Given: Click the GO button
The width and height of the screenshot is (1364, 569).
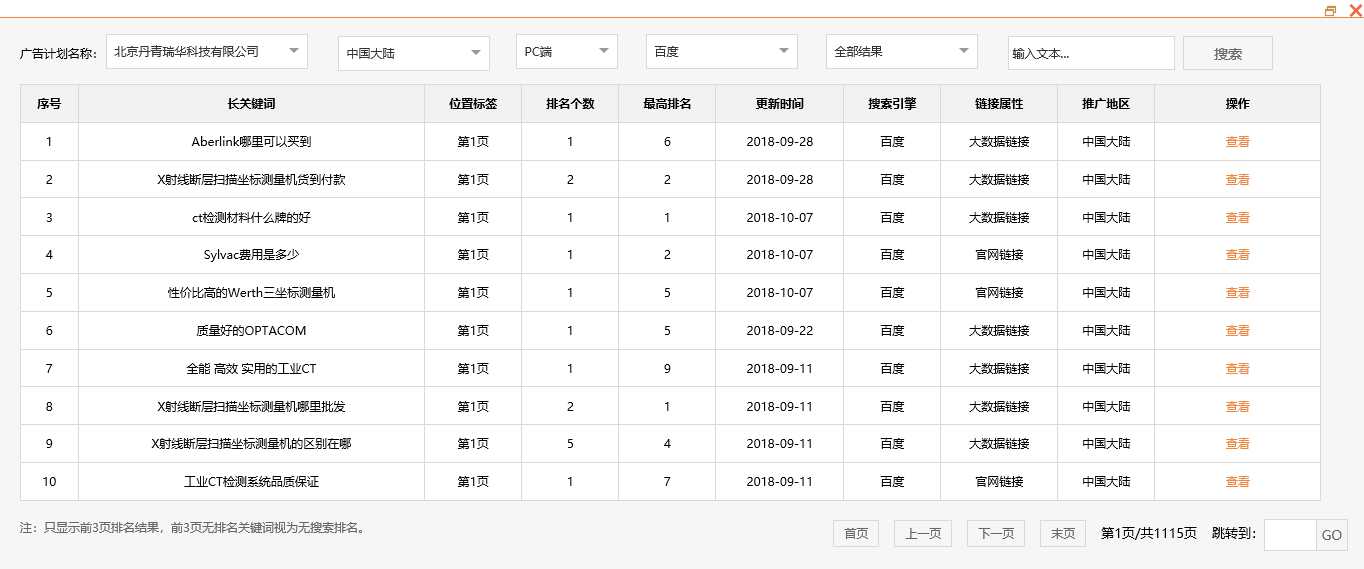Looking at the screenshot, I should click(1332, 535).
